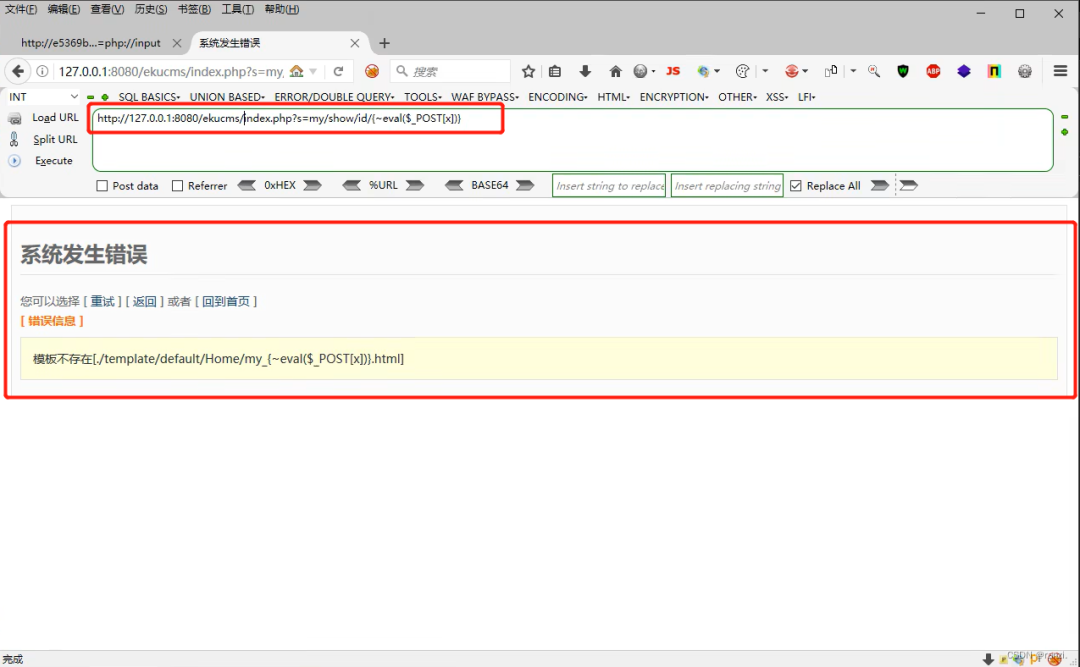Click the right arrow beside 0xHEX

coord(313,185)
